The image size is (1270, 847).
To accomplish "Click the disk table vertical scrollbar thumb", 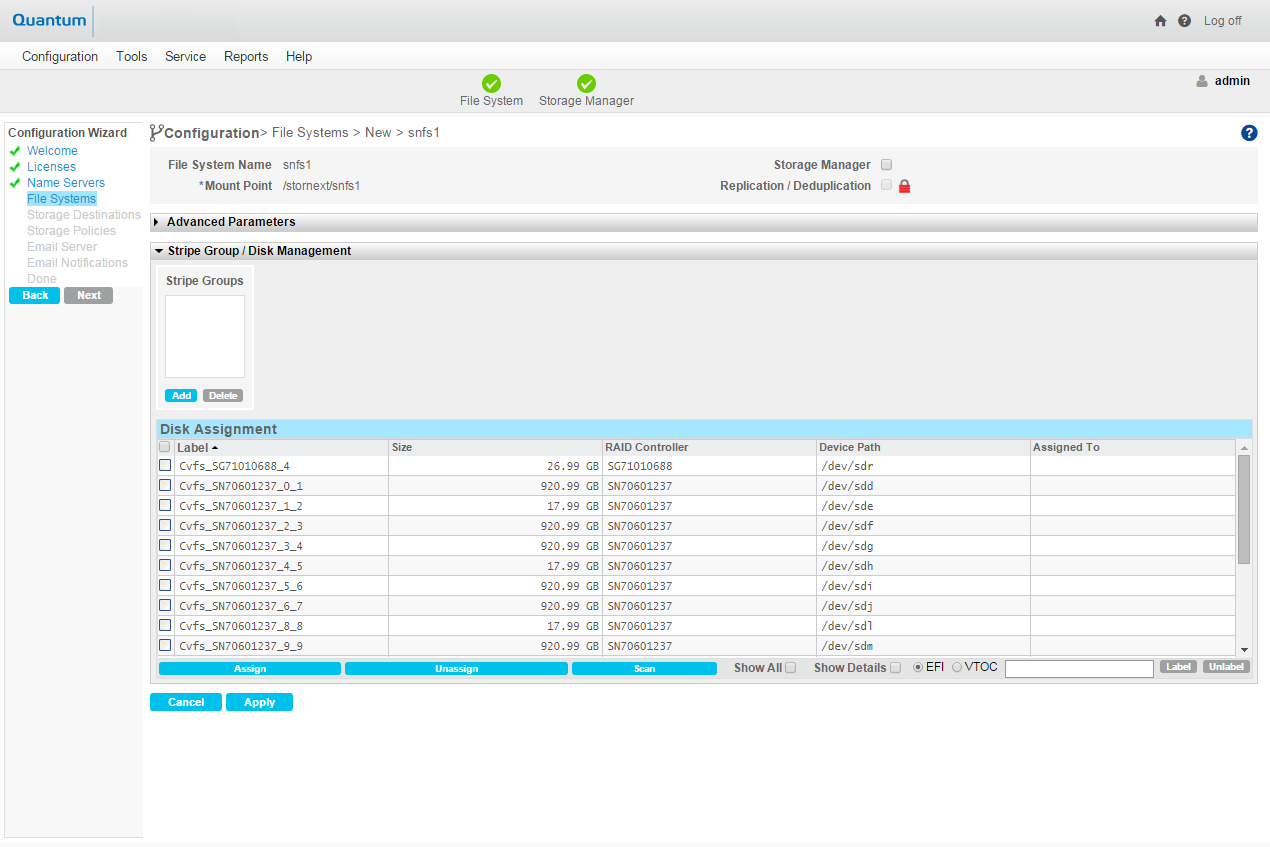I will [1244, 509].
